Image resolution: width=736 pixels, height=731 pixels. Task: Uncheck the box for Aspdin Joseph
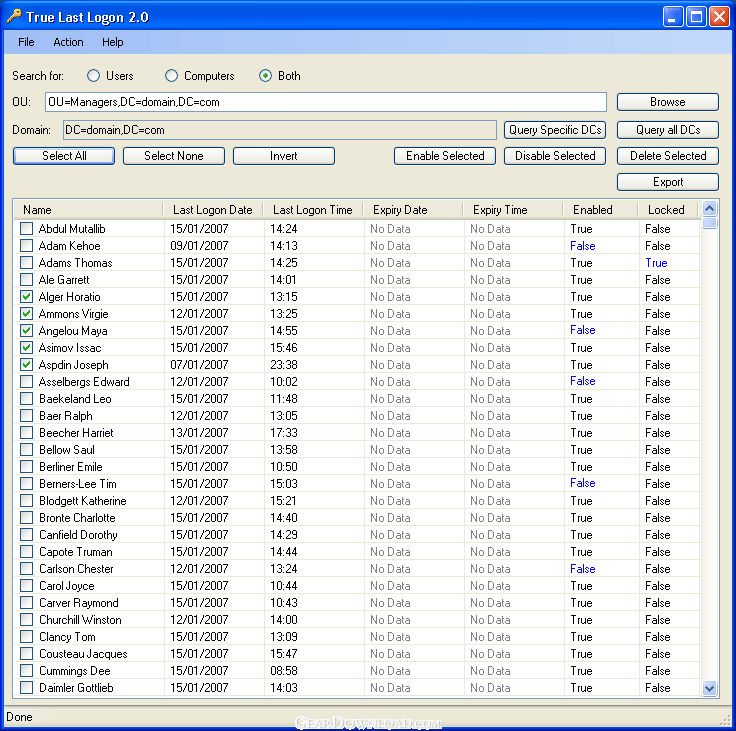click(x=26, y=365)
